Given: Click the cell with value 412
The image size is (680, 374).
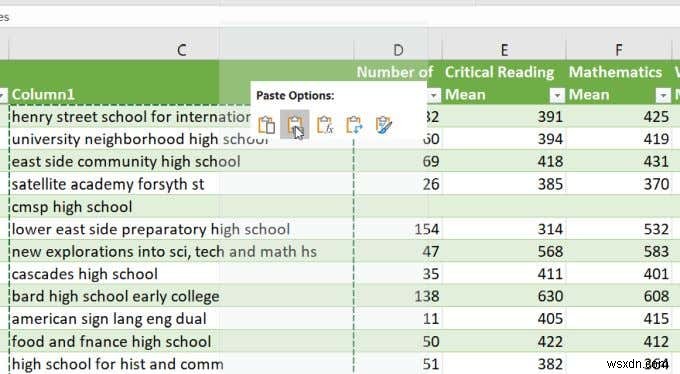Looking at the screenshot, I should (x=619, y=341).
